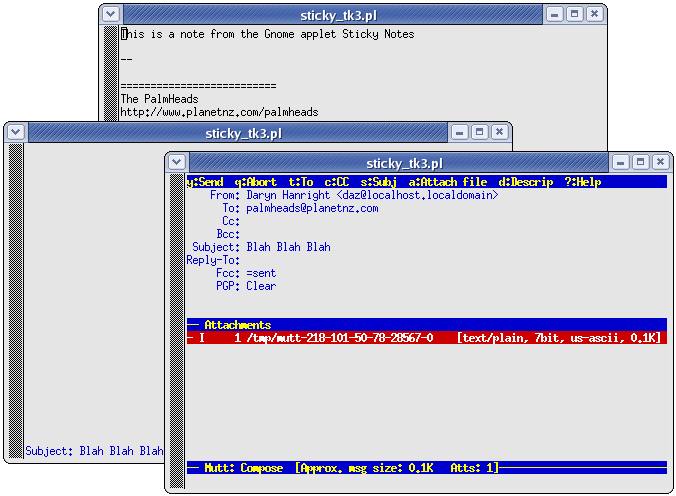
Task: Click the Reply-To: header field
Action: [x=213, y=260]
